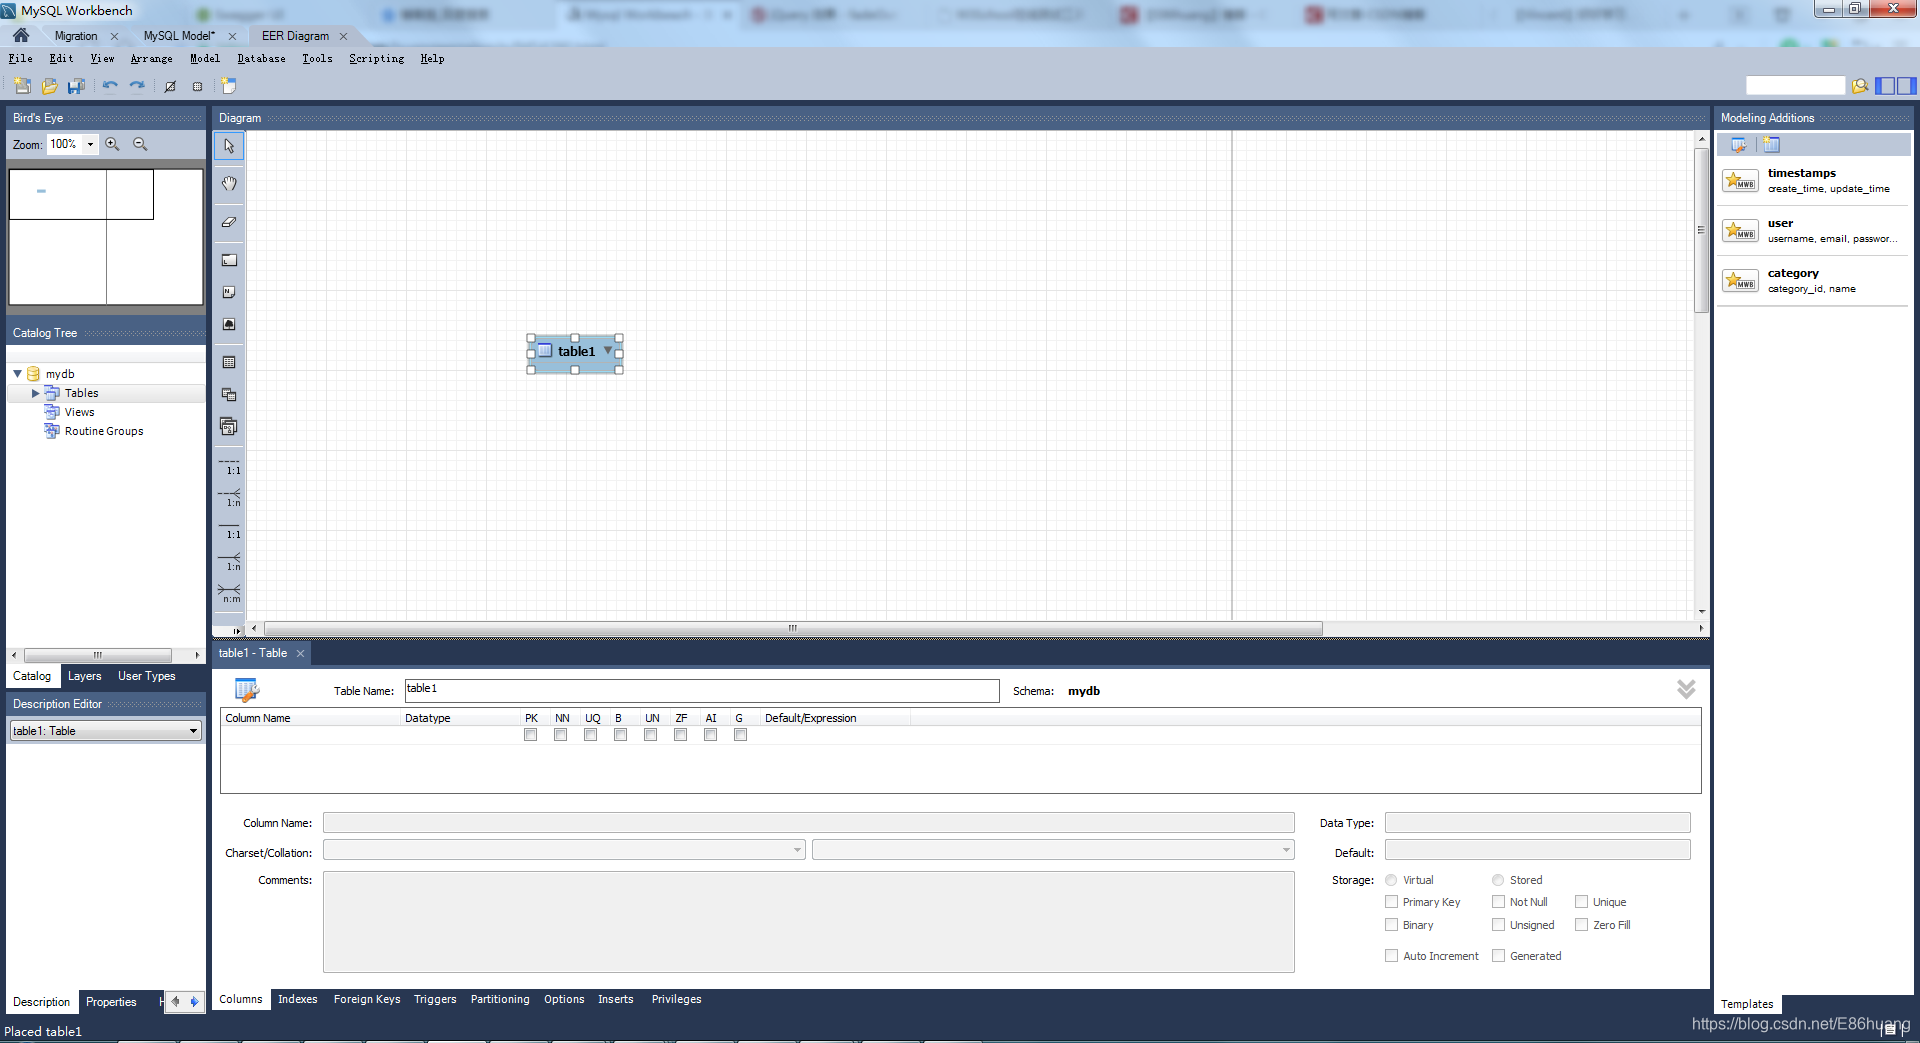
Task: Select the identifying 1:n relationship tool
Action: tap(230, 562)
